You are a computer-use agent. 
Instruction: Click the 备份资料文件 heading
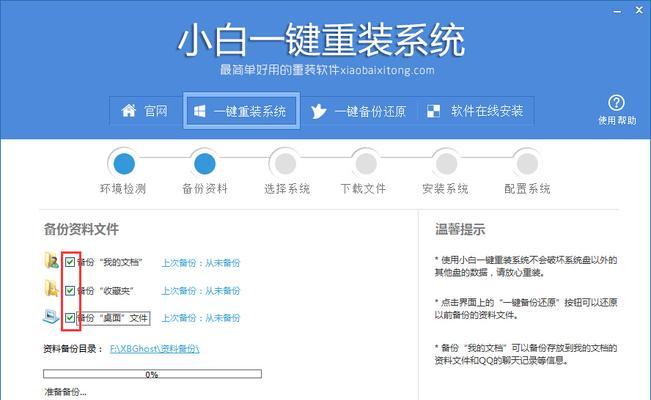81,229
